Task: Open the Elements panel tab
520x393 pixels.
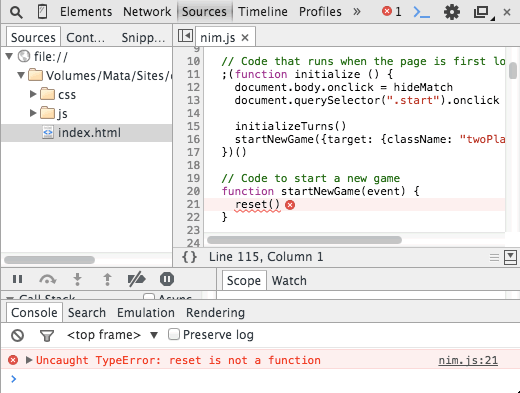Action: pos(86,12)
